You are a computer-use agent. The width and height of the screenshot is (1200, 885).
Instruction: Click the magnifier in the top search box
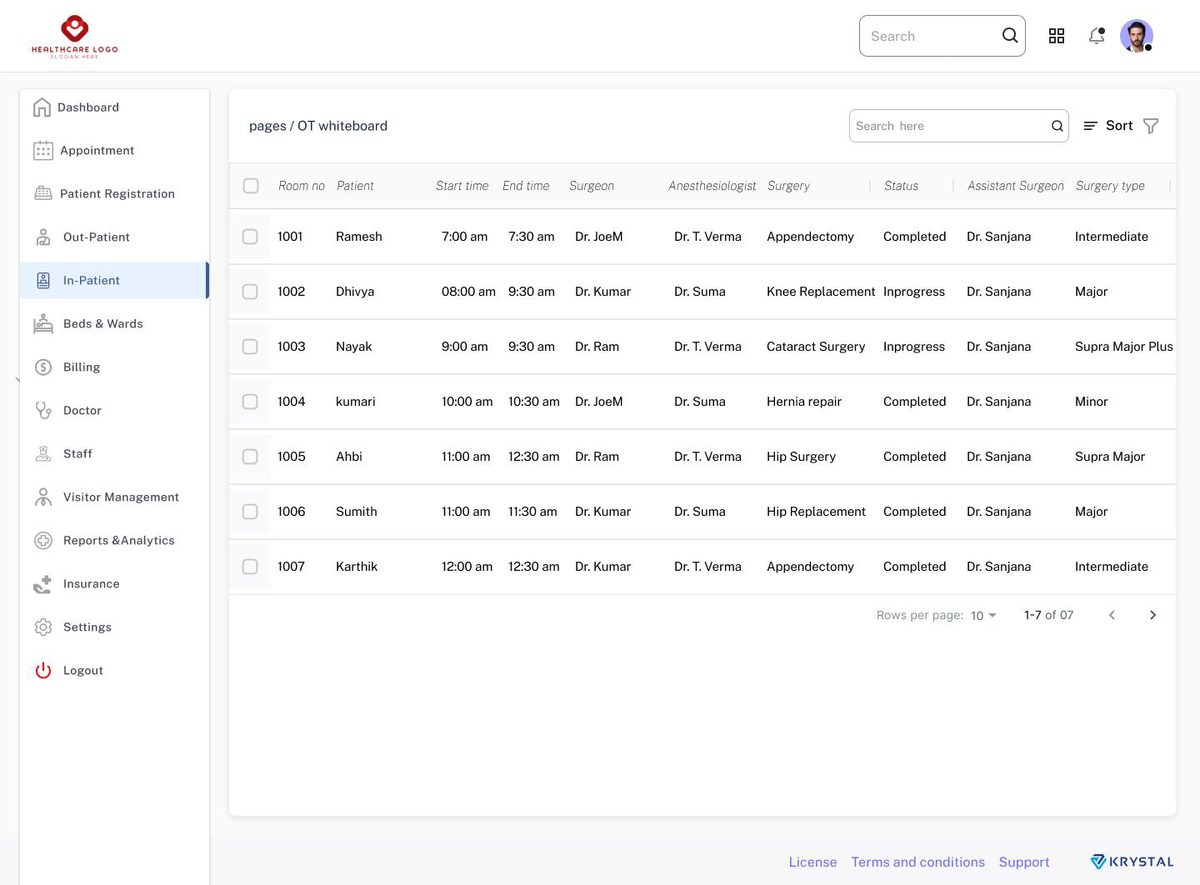1010,36
